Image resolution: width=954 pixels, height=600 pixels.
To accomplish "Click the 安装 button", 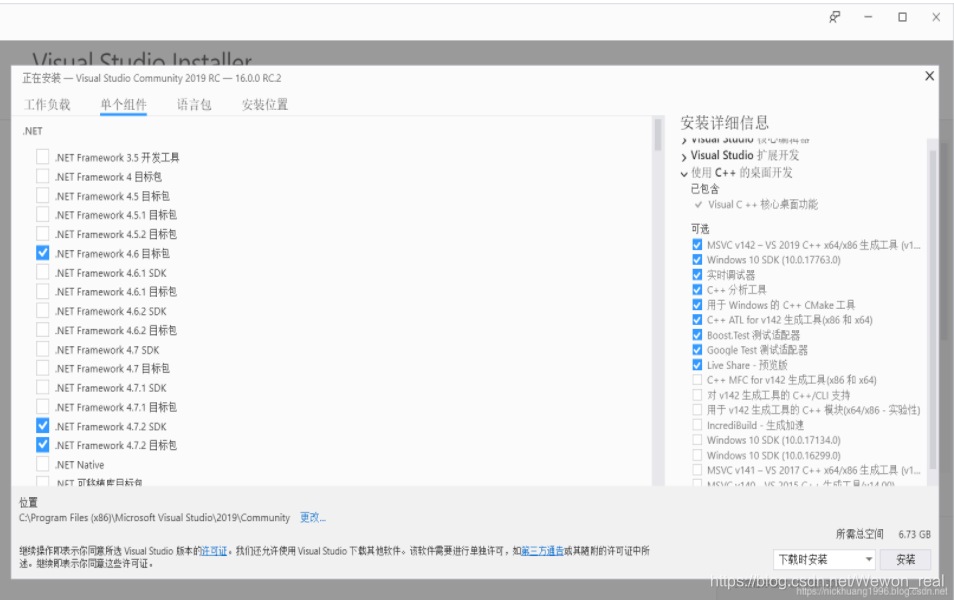I will (x=905, y=559).
